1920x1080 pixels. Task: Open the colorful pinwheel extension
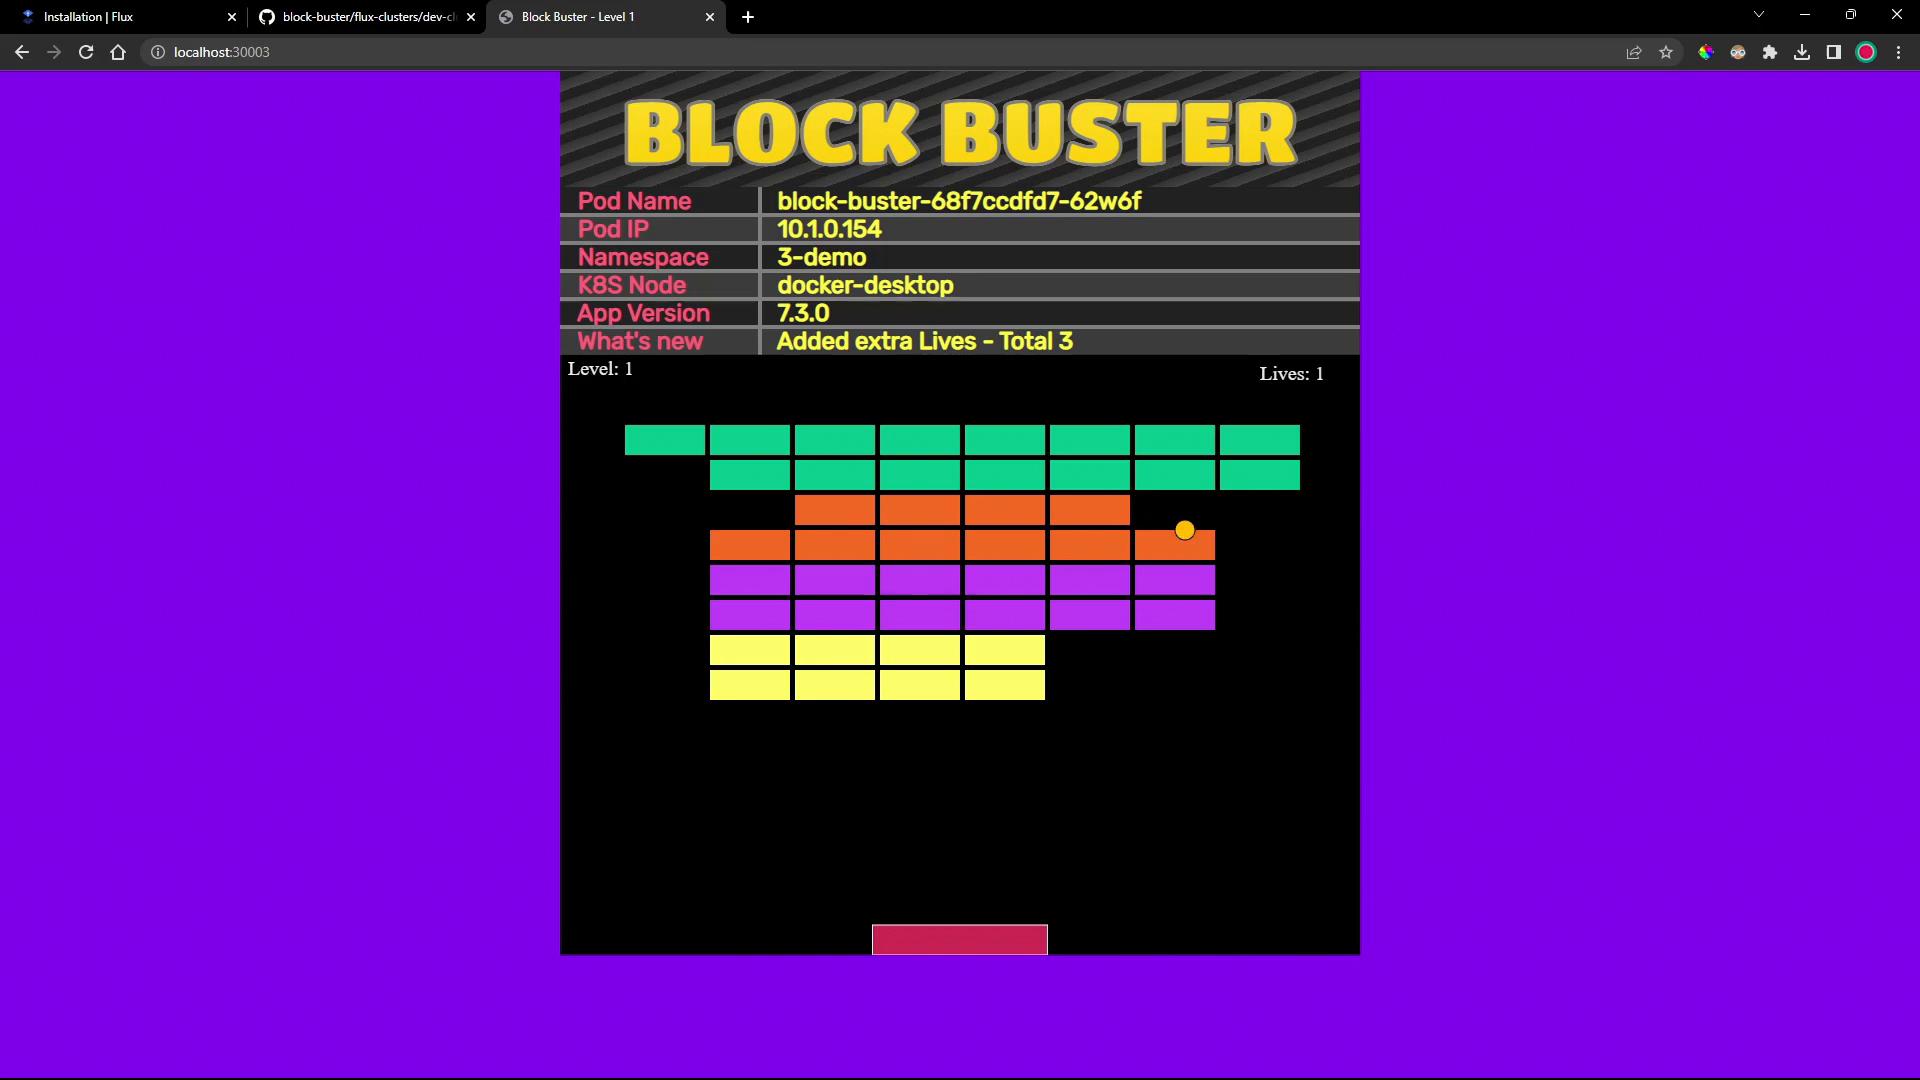coord(1706,52)
